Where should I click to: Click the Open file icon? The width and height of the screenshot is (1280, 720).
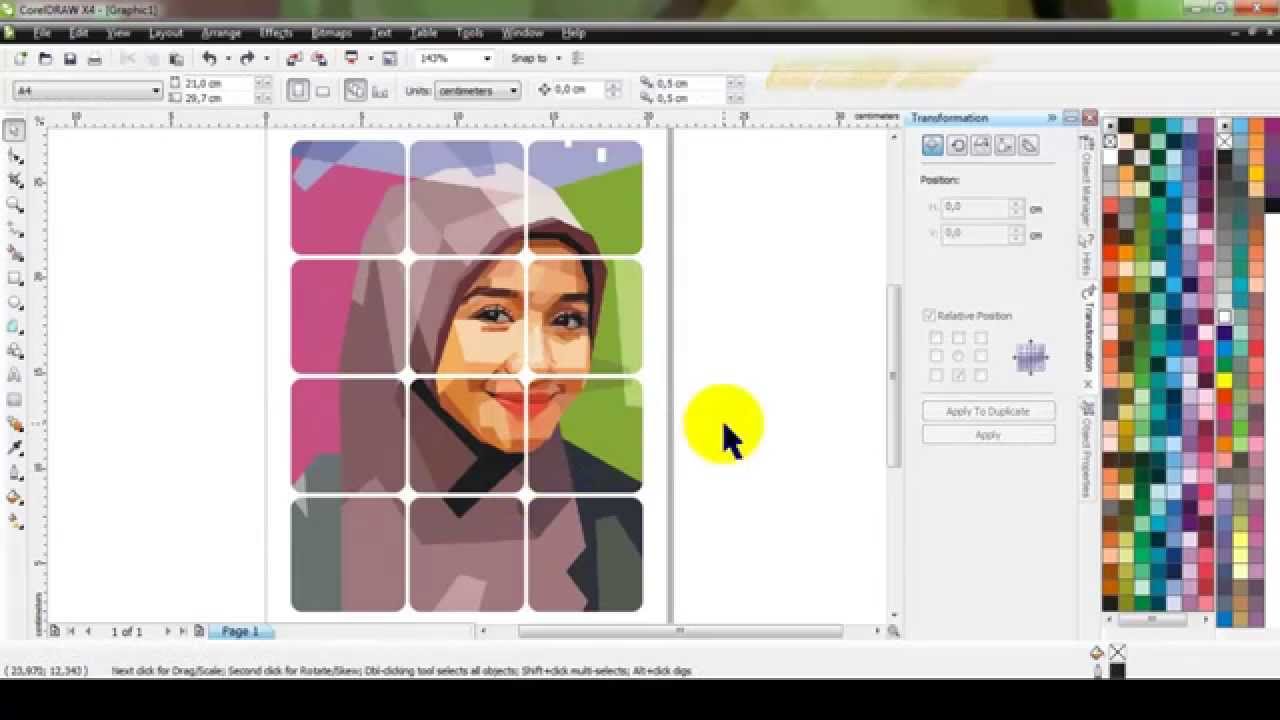45,59
